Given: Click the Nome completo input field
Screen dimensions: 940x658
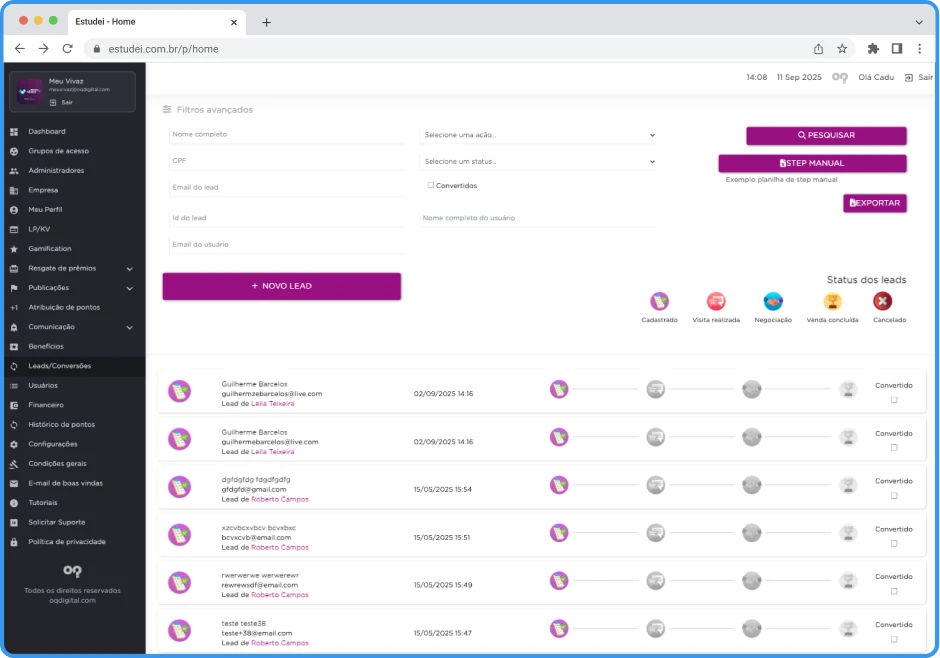Looking at the screenshot, I should click(286, 134).
